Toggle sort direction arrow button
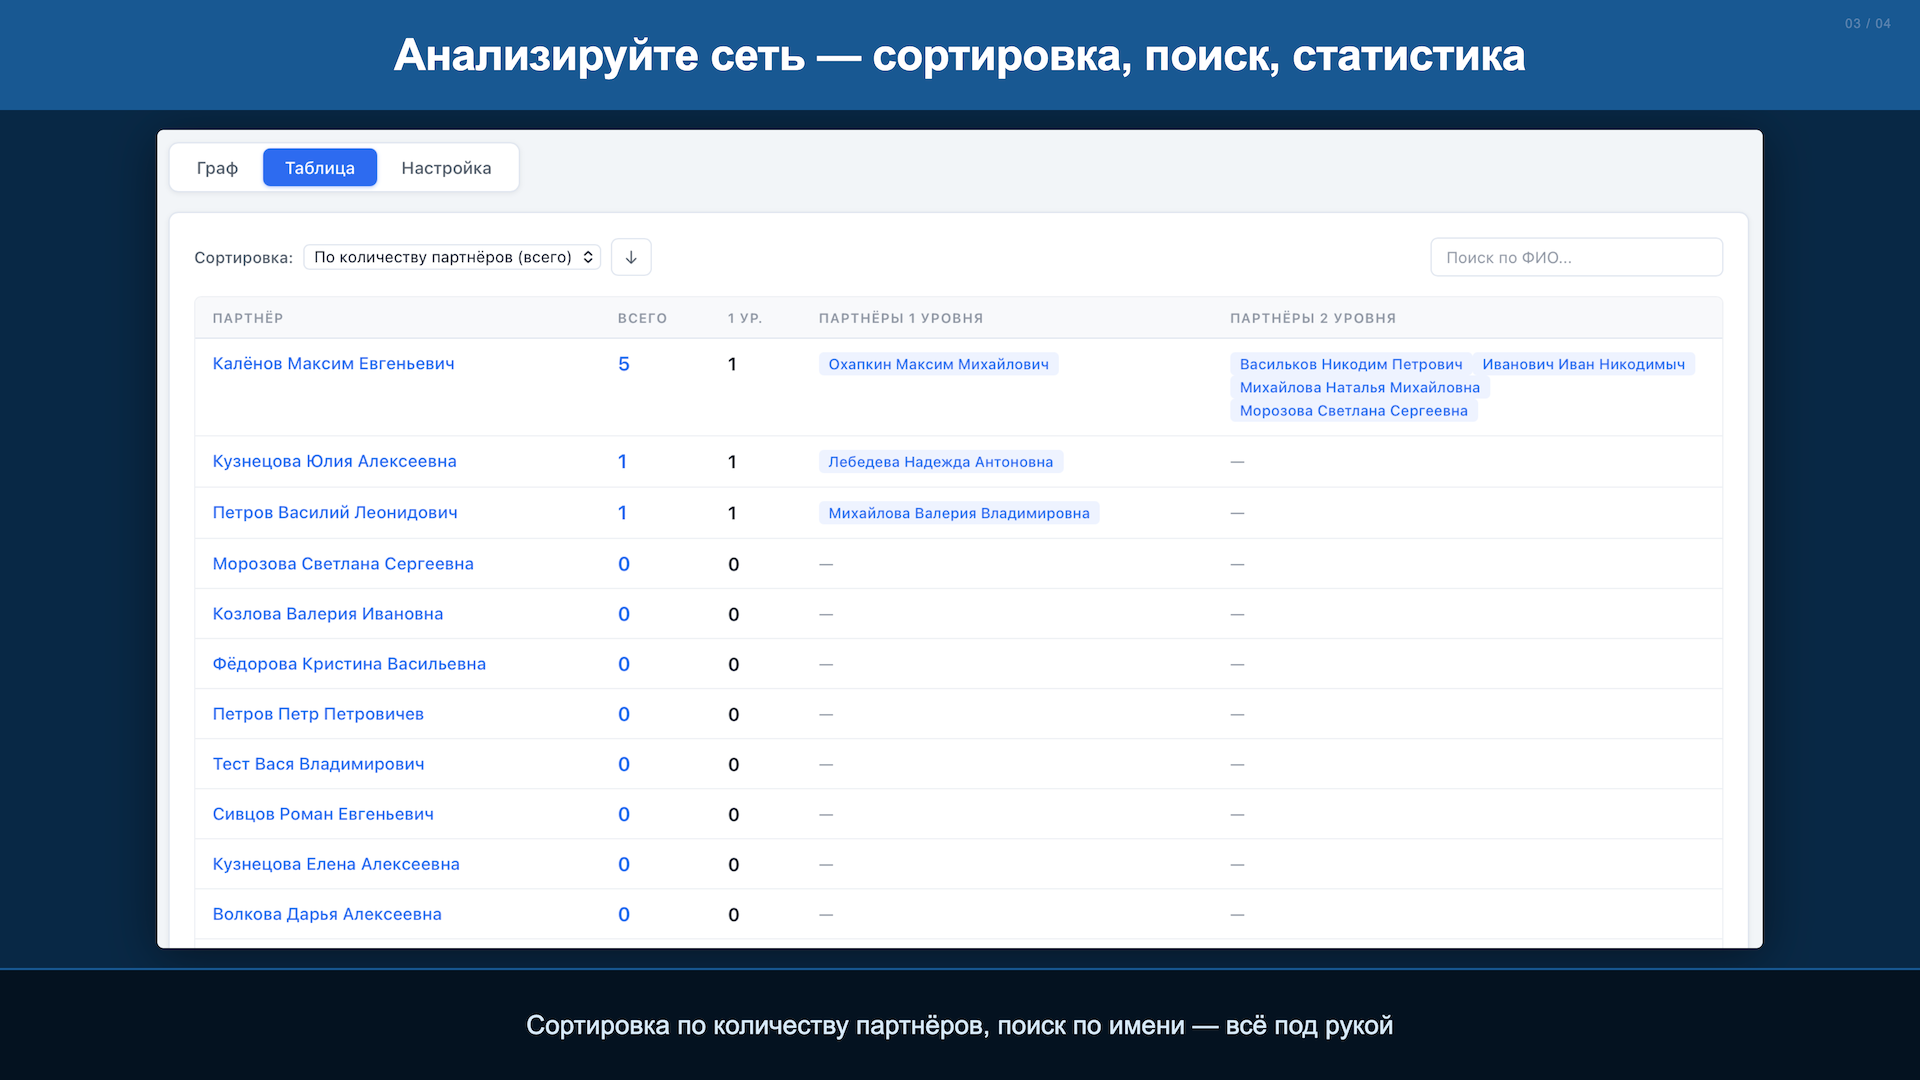Viewport: 1920px width, 1080px height. tap(631, 257)
